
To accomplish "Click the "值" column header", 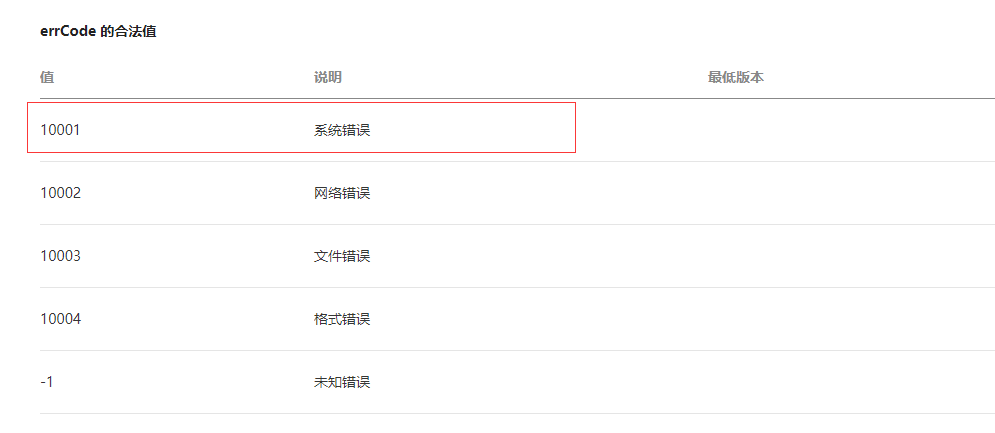I will click(x=47, y=77).
